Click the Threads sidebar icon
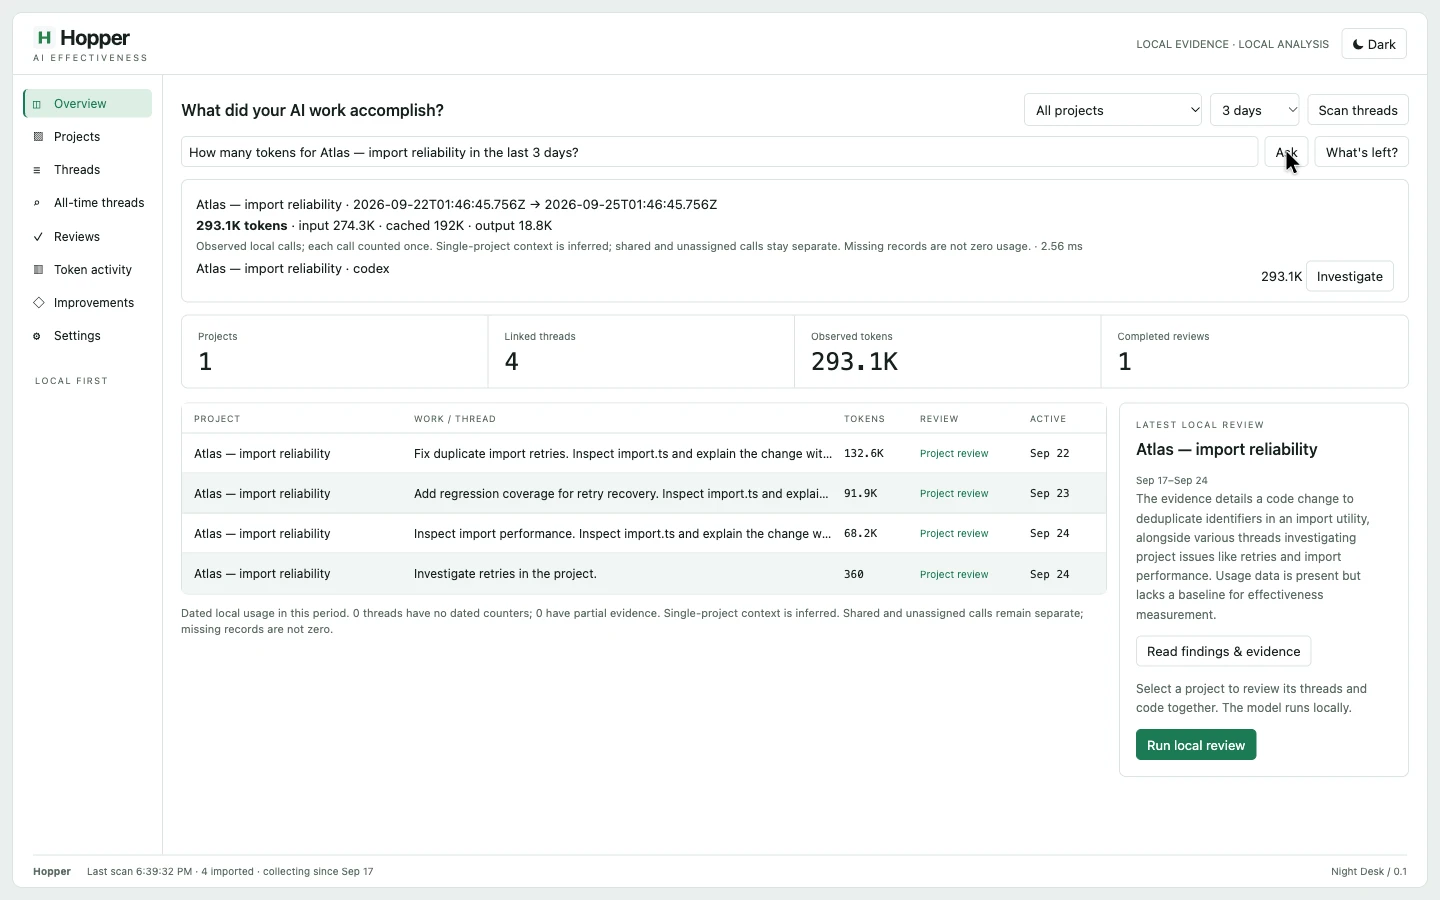Image resolution: width=1440 pixels, height=900 pixels. [x=37, y=170]
